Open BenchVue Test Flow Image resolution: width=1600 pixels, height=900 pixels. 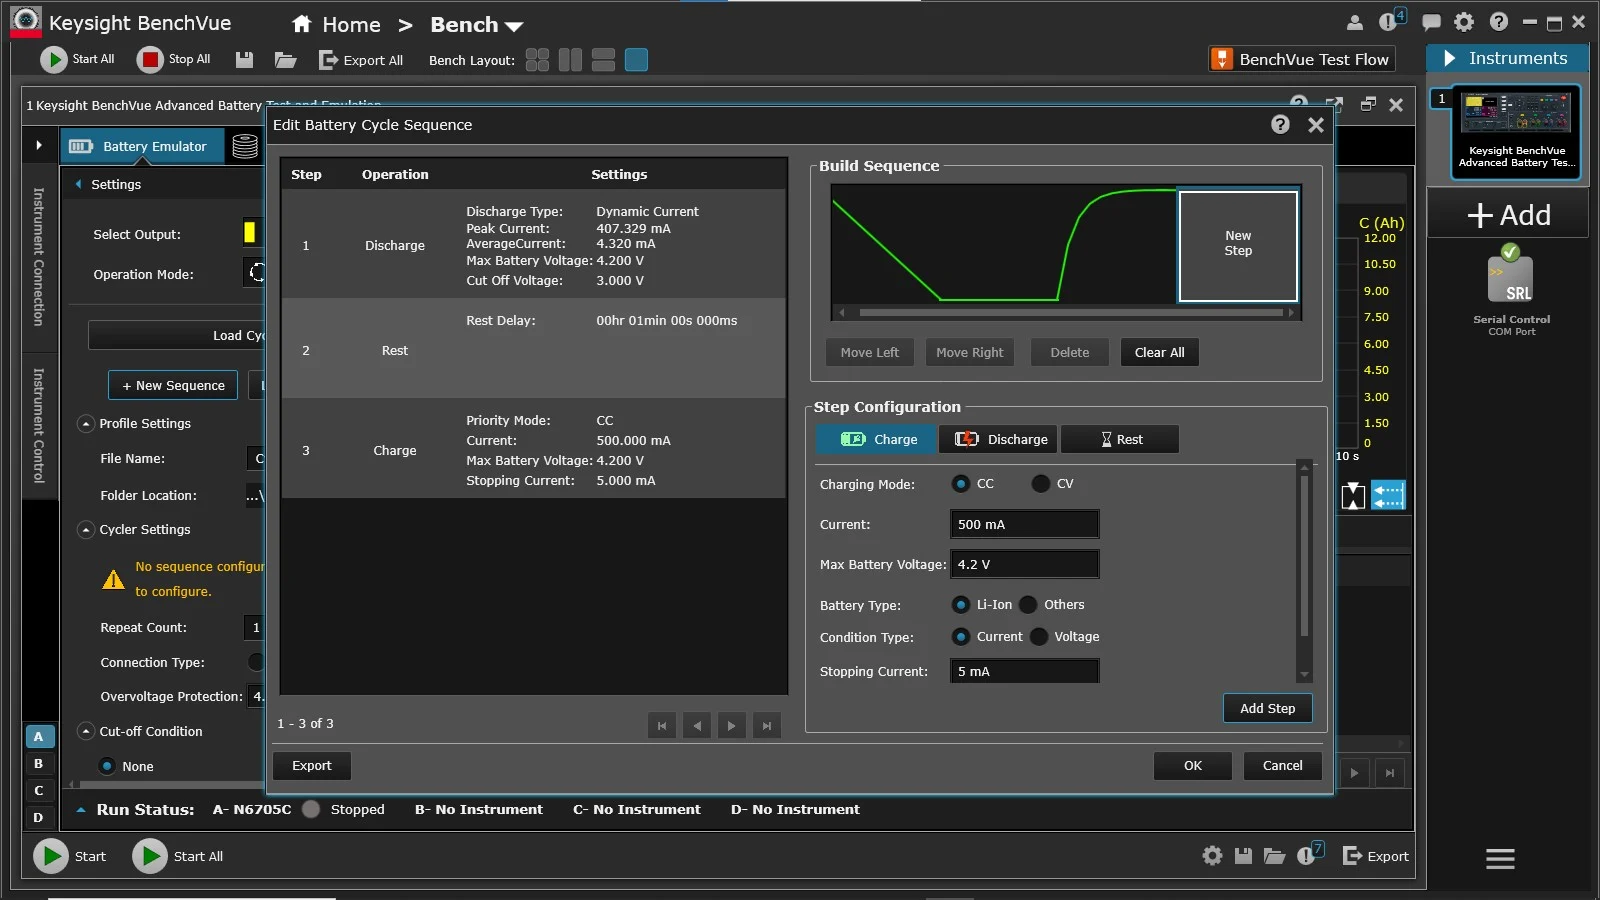click(1302, 59)
